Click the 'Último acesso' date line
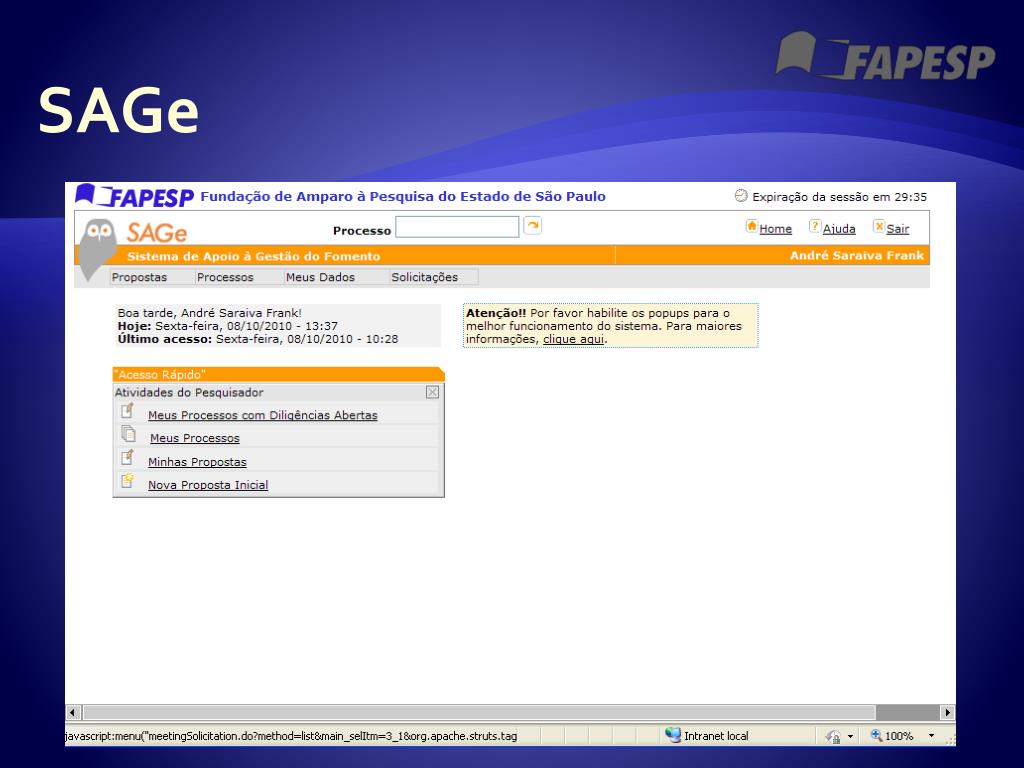Viewport: 1024px width, 768px height. (258, 339)
